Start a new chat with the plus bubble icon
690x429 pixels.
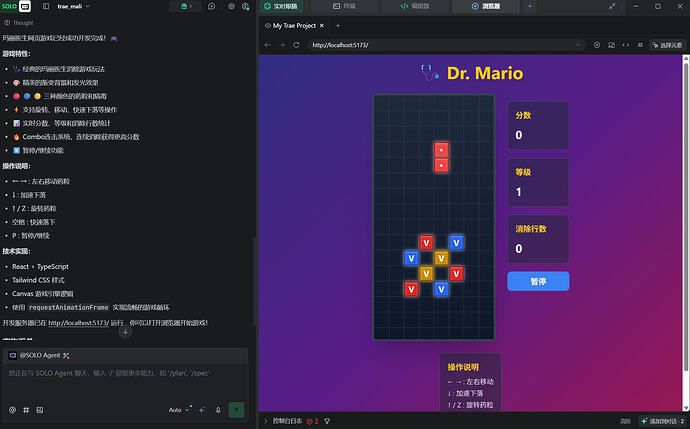(x=212, y=6)
